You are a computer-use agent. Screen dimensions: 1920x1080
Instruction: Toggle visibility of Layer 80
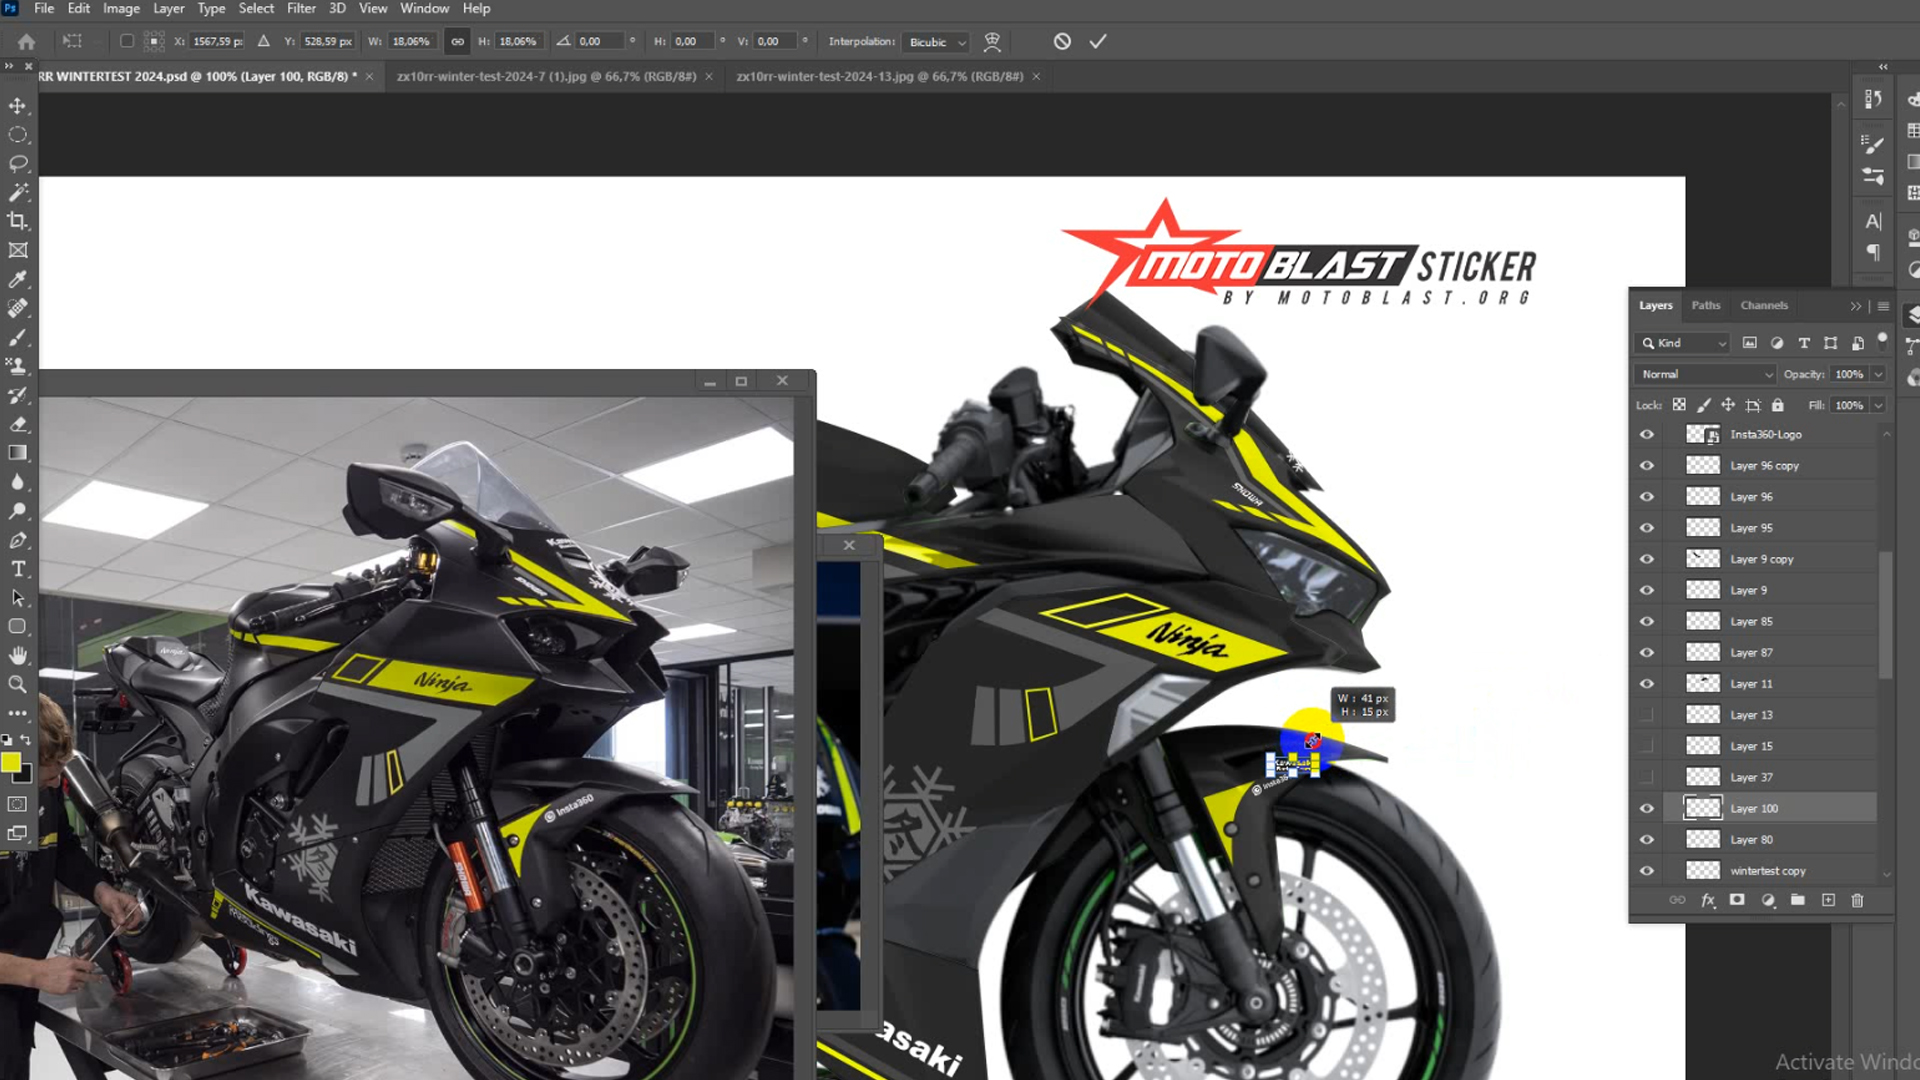click(x=1647, y=840)
